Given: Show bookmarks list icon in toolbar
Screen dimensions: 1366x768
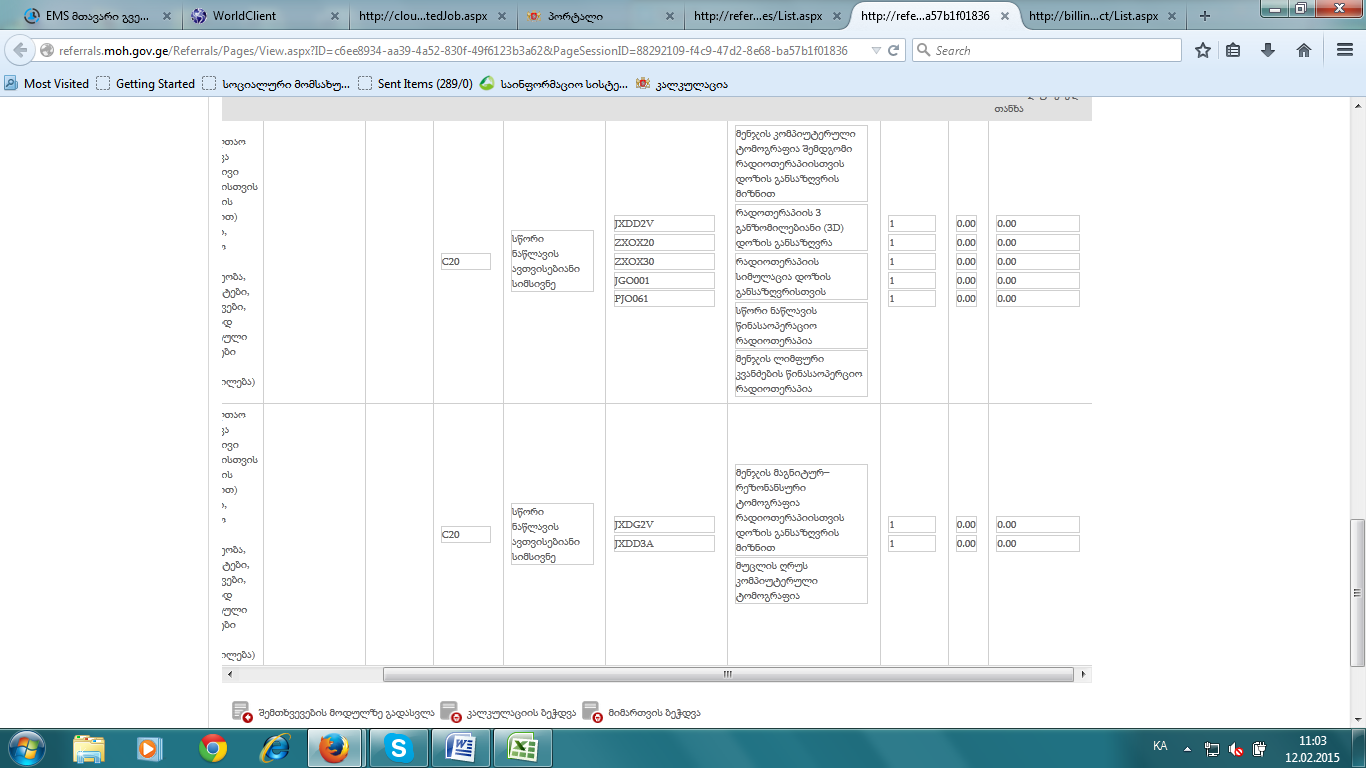Looking at the screenshot, I should tap(1234, 50).
